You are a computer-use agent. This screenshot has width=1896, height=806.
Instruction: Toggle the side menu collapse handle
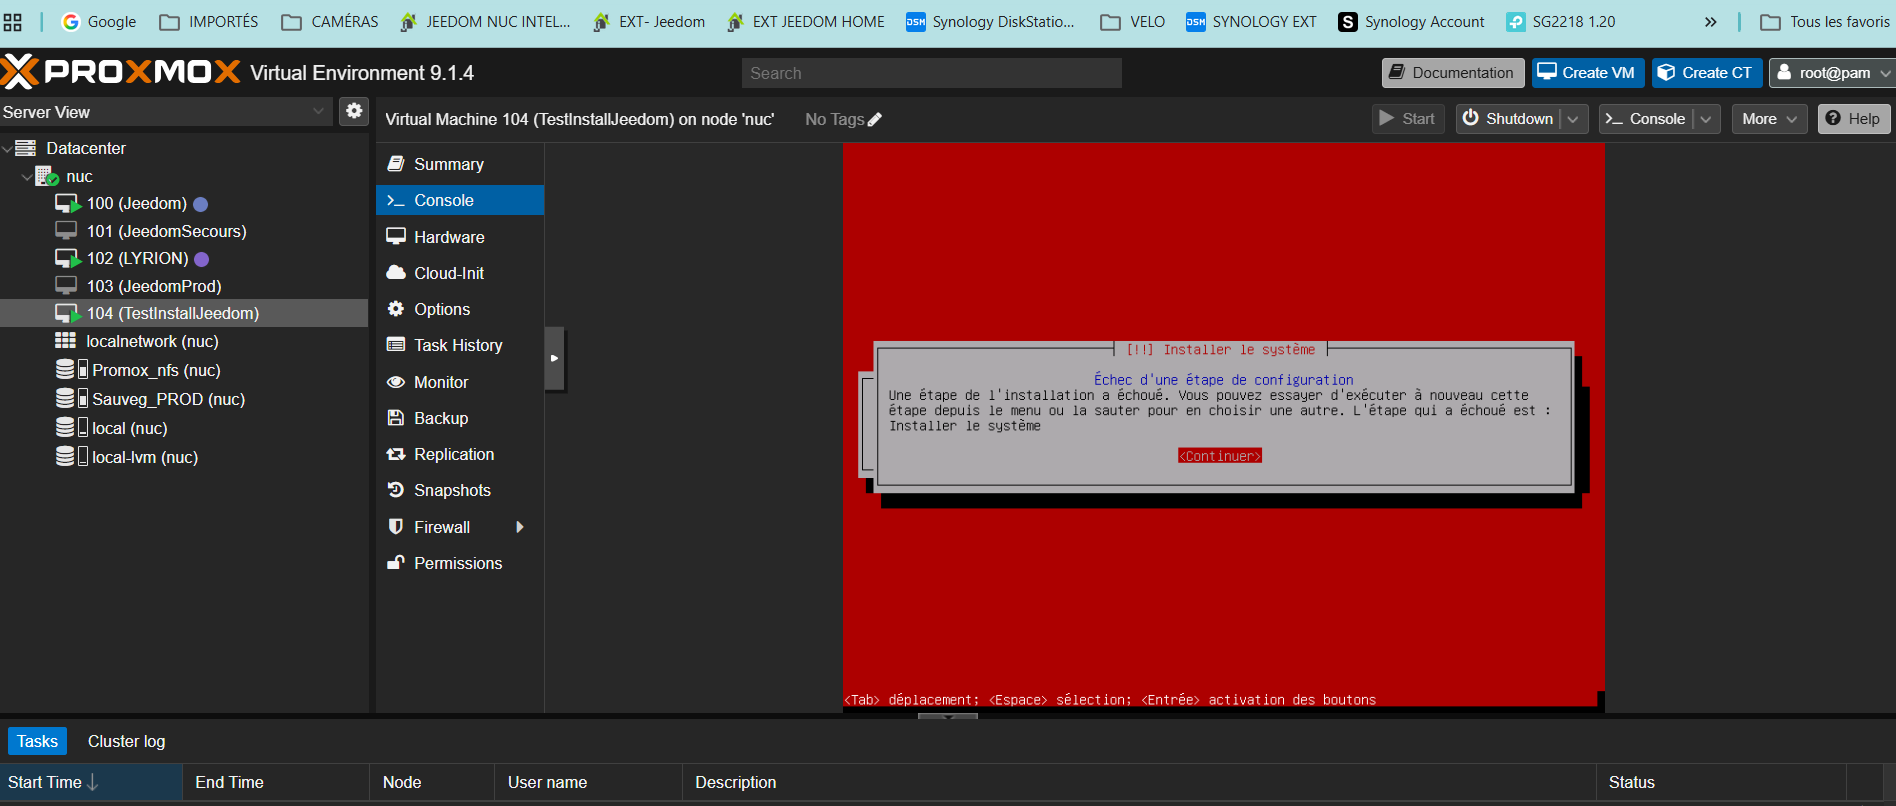(555, 358)
